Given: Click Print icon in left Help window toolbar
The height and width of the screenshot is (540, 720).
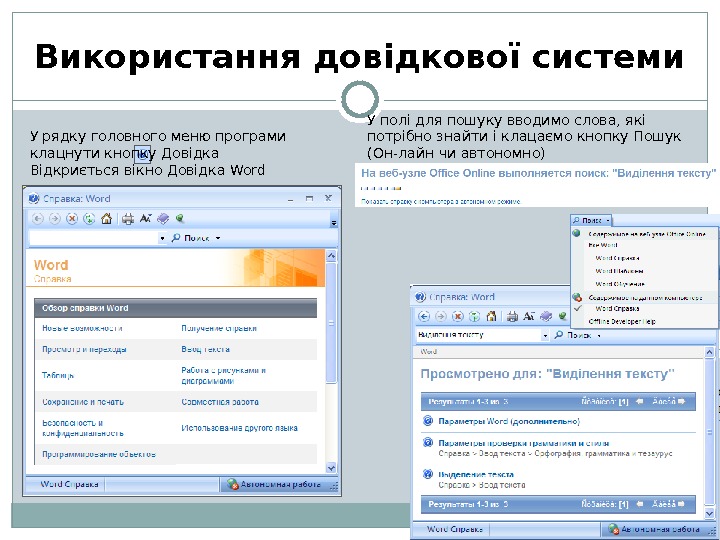Looking at the screenshot, I should point(128,219).
